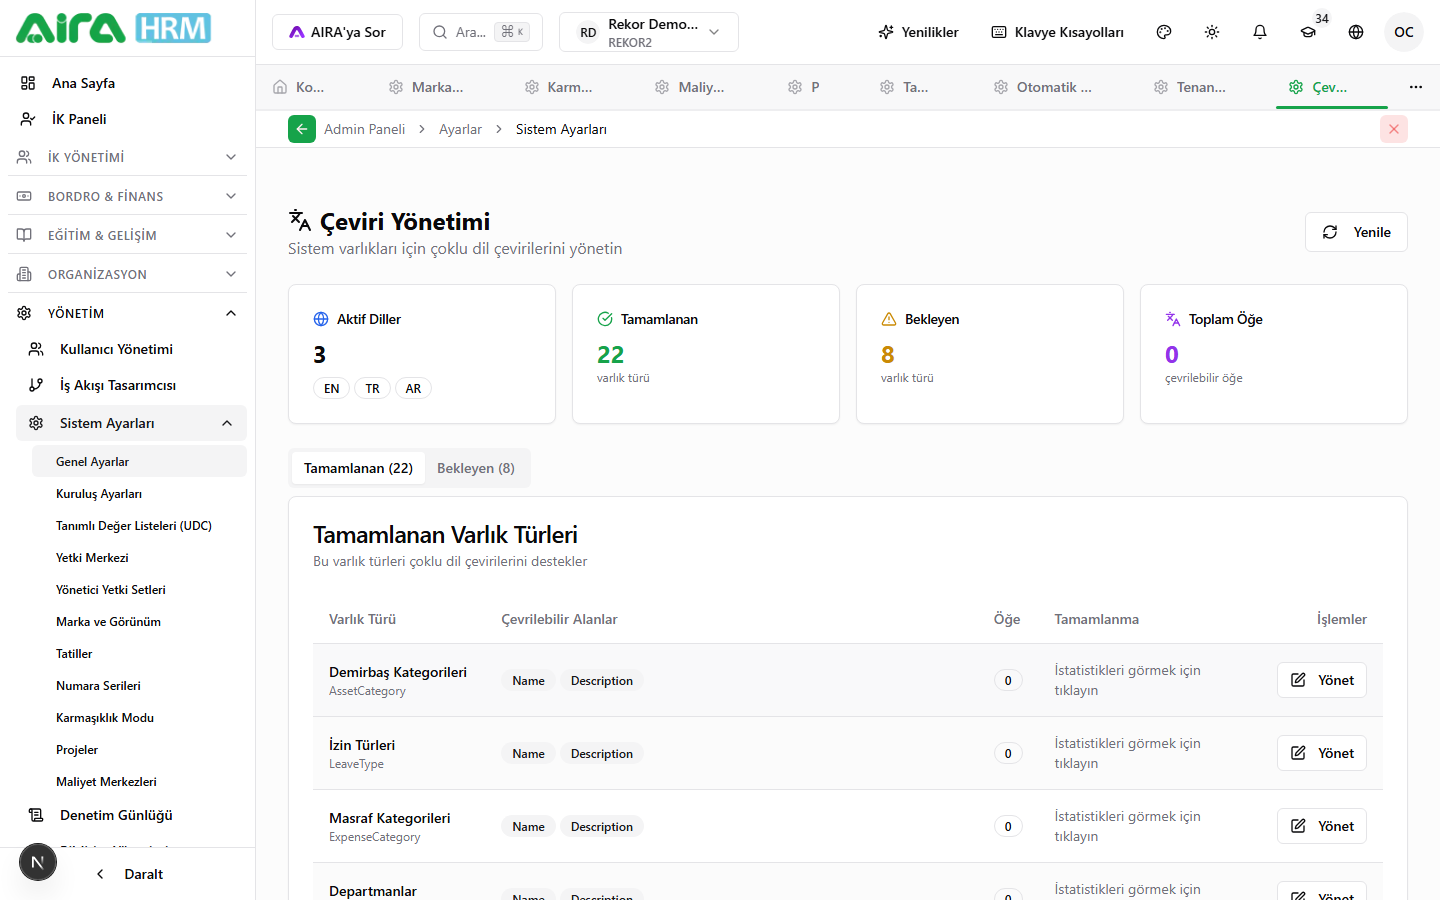
Task: Open language globe icon in header
Action: (x=1356, y=32)
